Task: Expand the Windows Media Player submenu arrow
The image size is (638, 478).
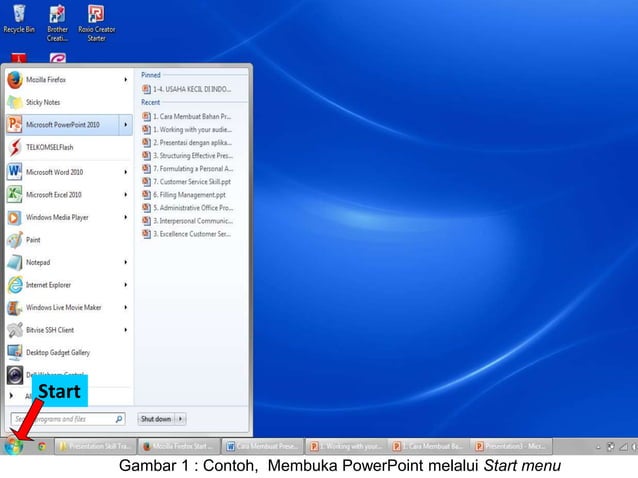Action: click(125, 217)
